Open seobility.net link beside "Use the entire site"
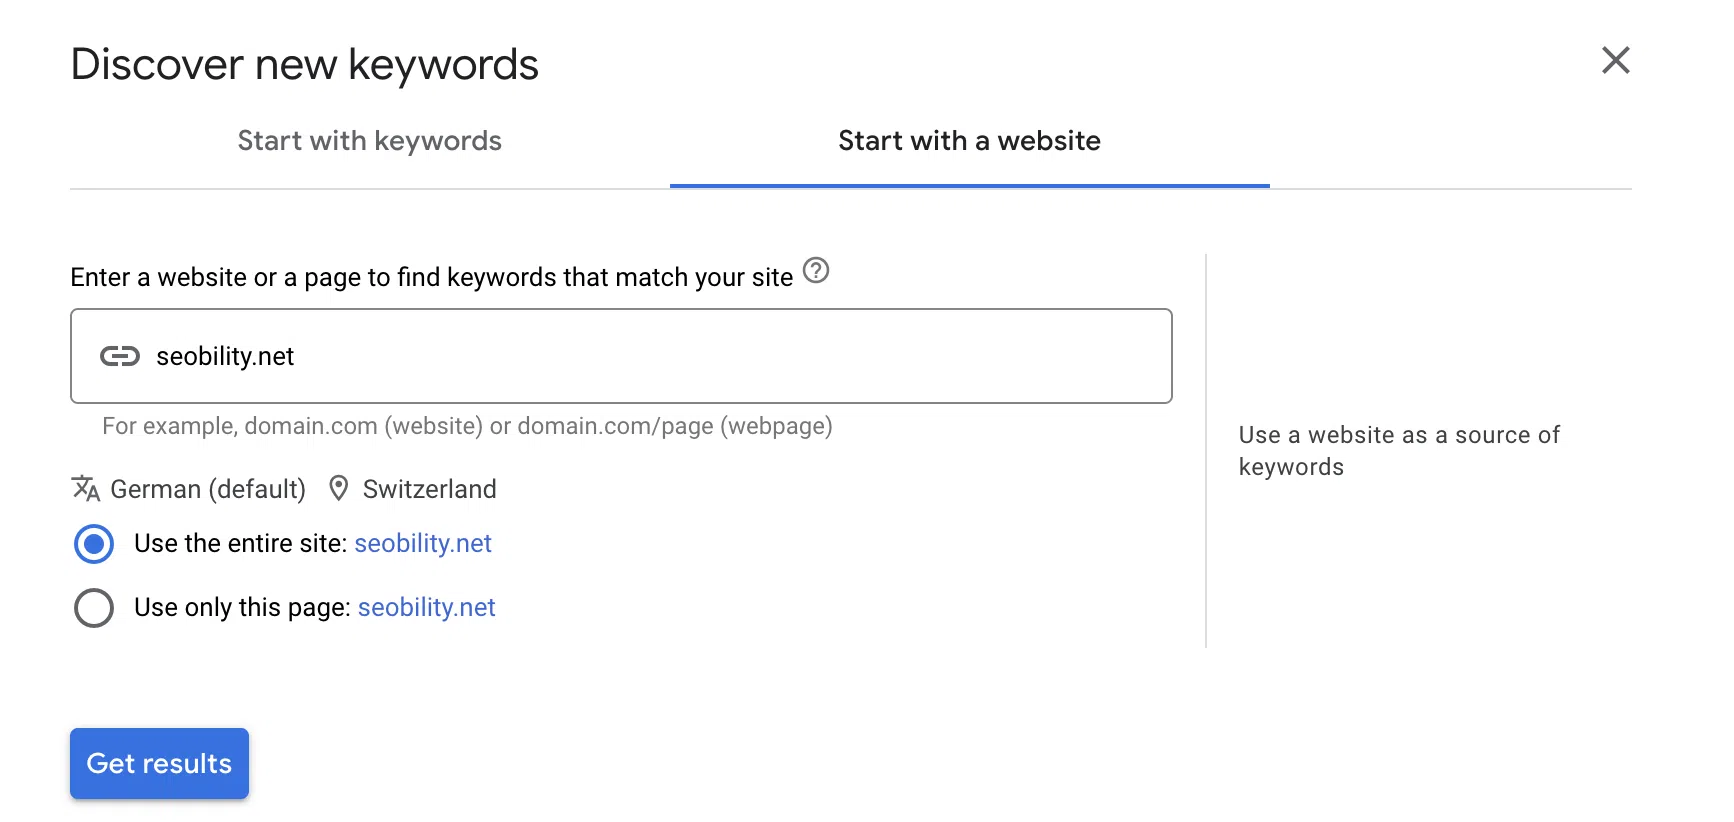Screen dimensions: 1734x822 422,544
